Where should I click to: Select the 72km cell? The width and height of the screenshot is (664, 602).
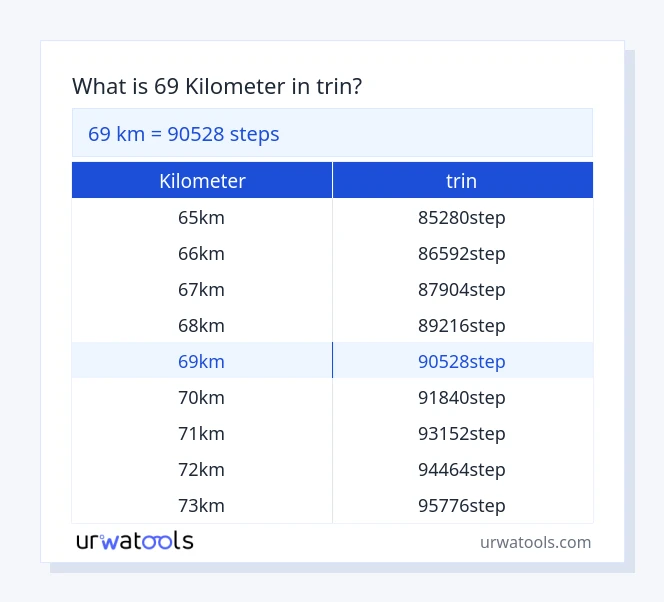click(x=201, y=469)
